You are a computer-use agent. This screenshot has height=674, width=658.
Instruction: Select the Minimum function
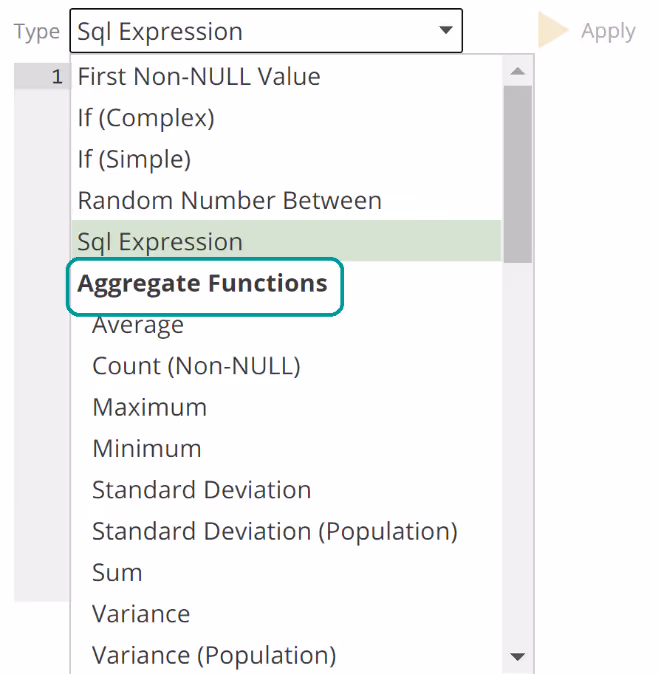click(146, 449)
